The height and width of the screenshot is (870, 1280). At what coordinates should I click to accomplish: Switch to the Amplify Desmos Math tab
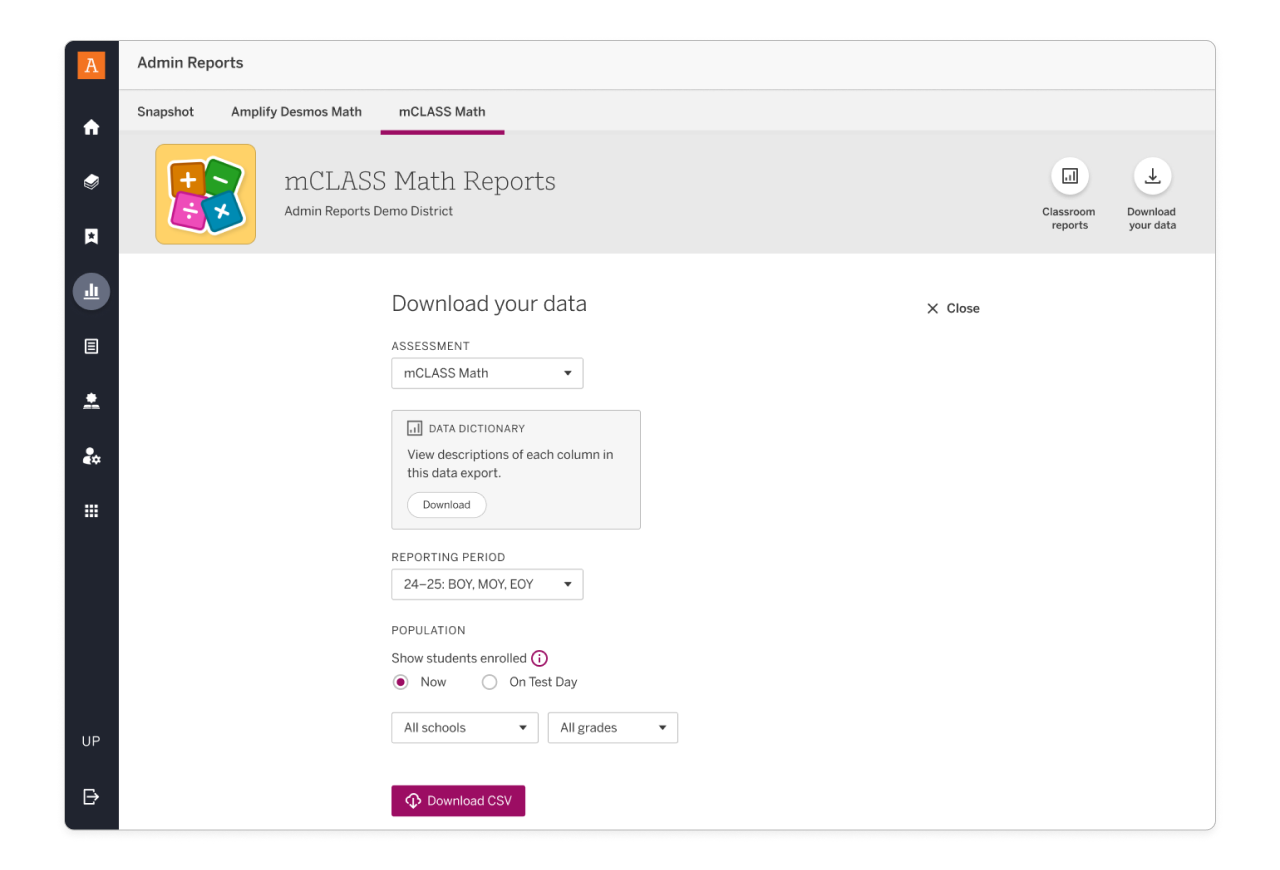(x=296, y=112)
